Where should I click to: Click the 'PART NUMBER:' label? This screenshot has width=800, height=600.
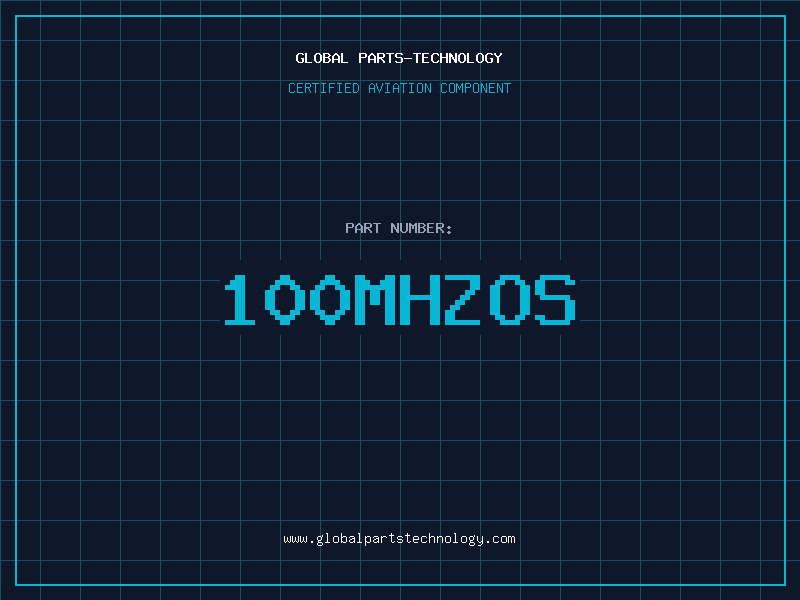pyautogui.click(x=399, y=228)
